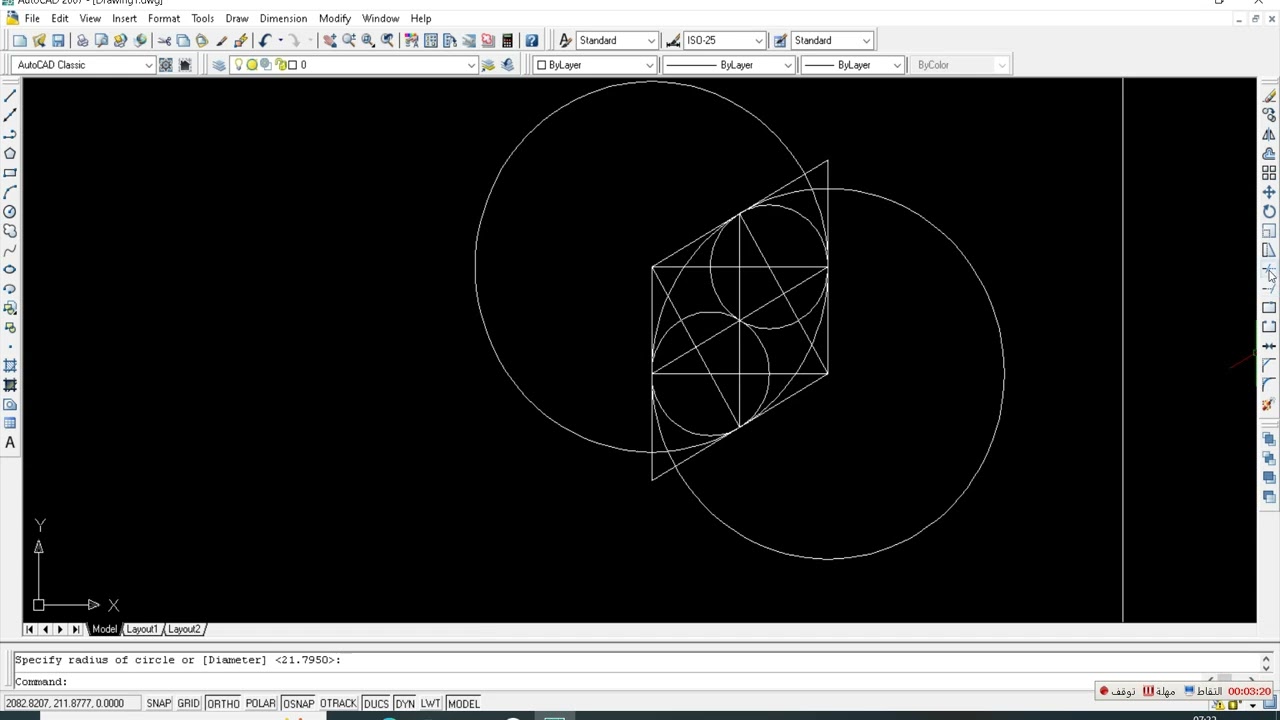Open the table style Standard dropdown

866,41
